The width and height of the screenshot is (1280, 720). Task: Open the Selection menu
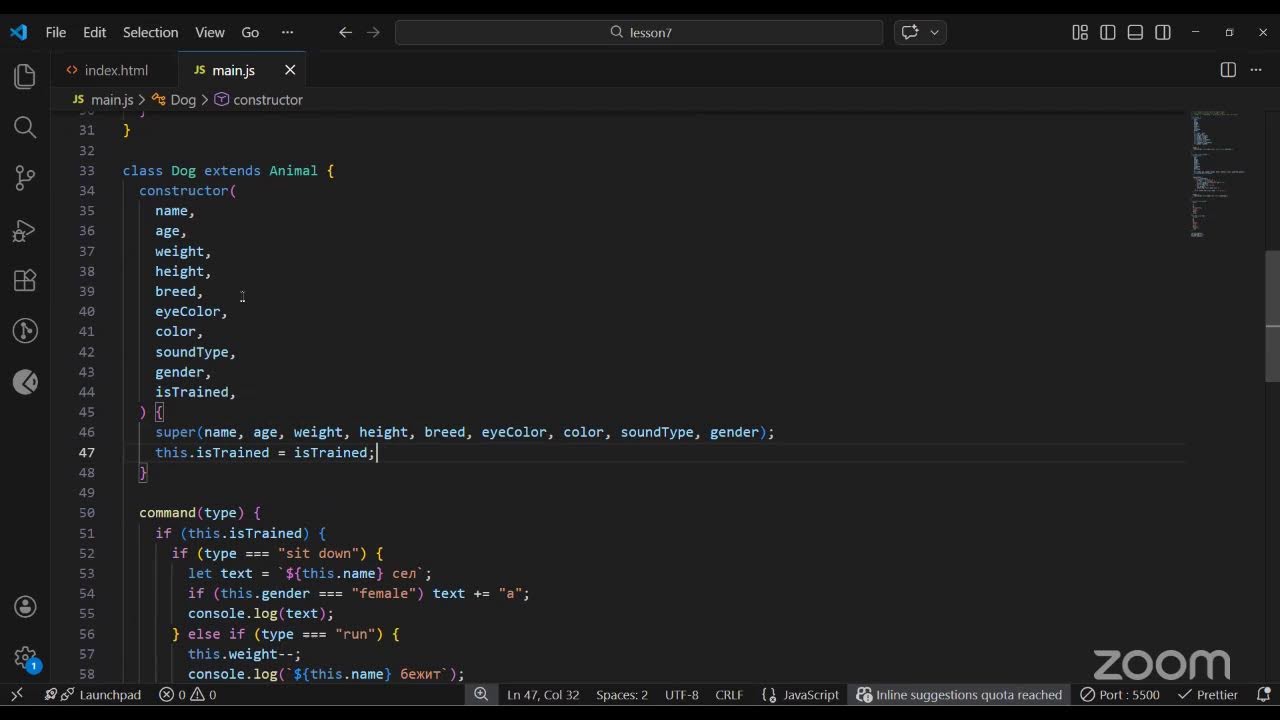coord(150,32)
